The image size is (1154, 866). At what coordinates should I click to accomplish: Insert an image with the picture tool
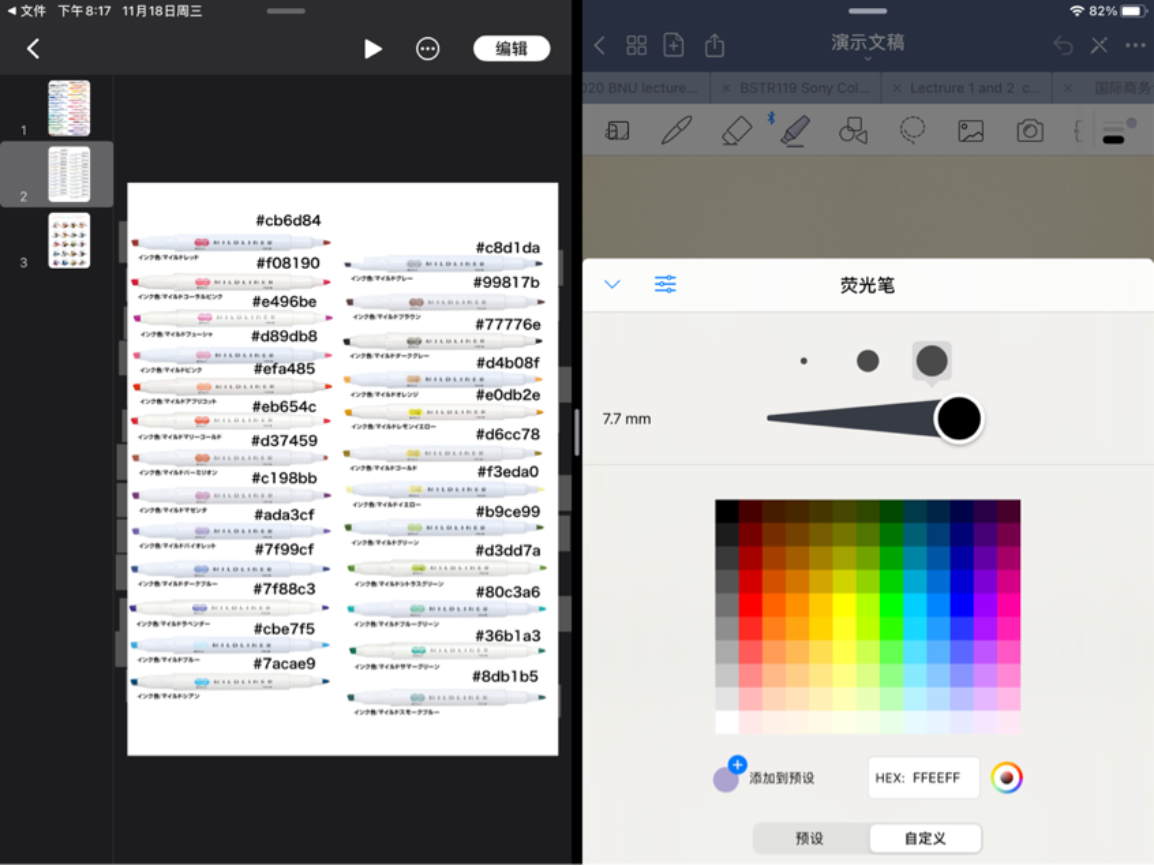coord(970,131)
